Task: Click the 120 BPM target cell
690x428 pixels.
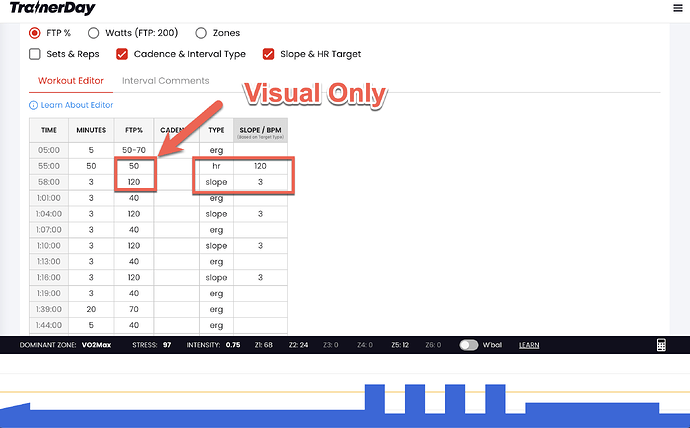Action: point(260,165)
